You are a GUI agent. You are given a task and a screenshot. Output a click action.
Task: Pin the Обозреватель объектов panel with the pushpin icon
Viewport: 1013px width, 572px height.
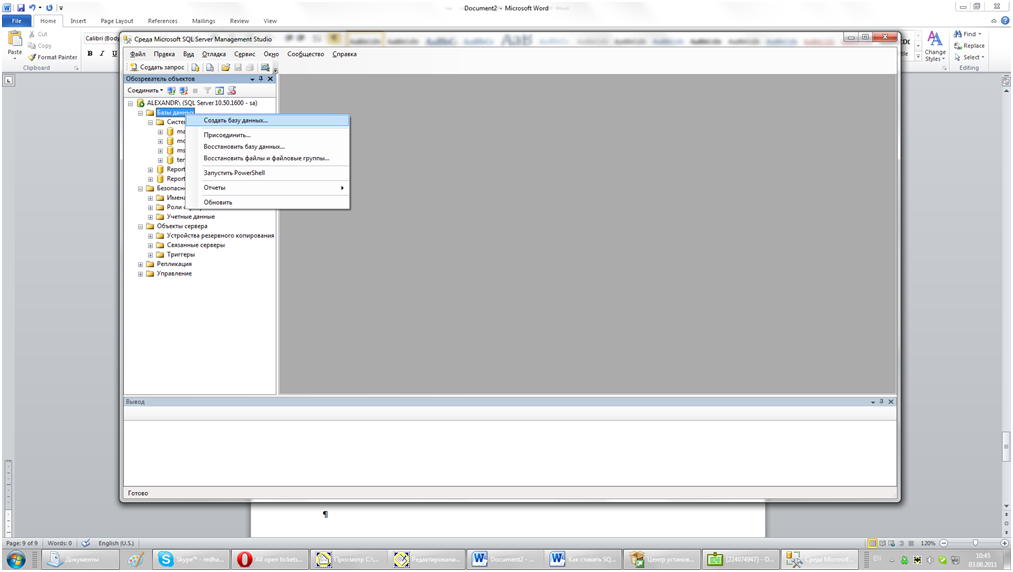click(261, 79)
